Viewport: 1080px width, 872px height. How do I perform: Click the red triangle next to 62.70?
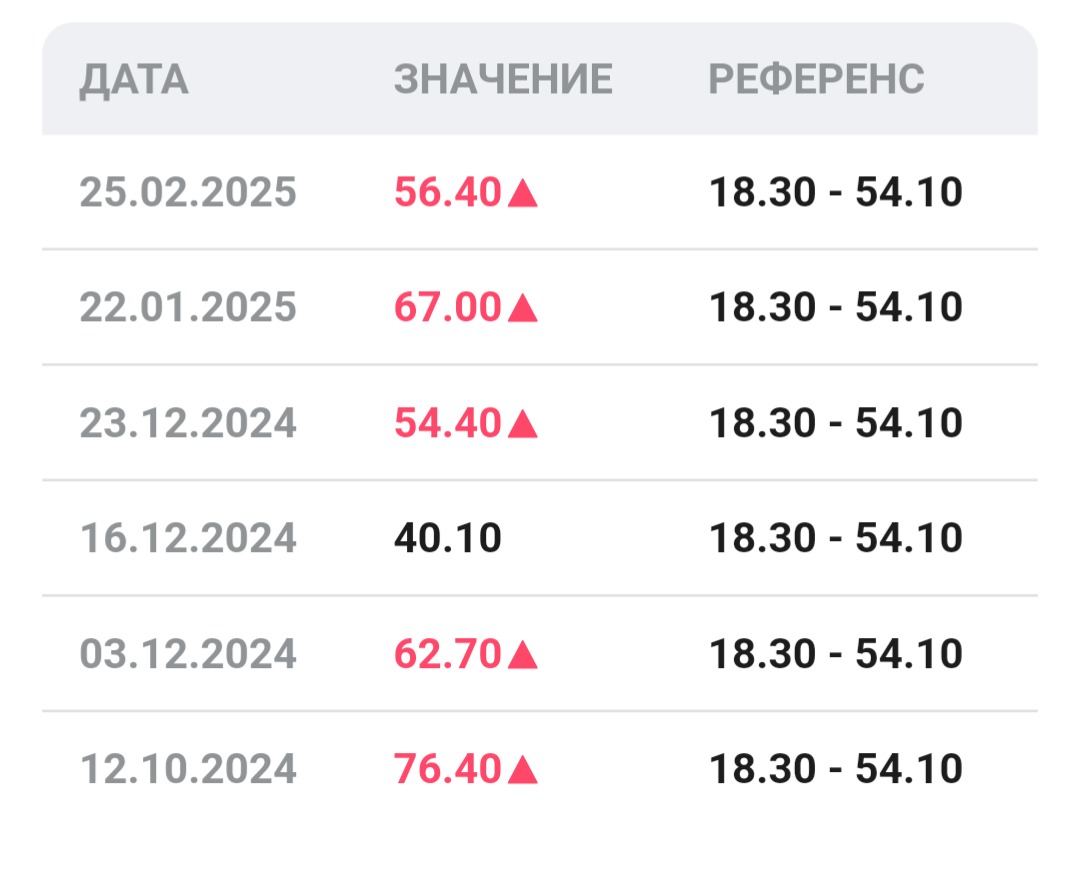(x=523, y=656)
